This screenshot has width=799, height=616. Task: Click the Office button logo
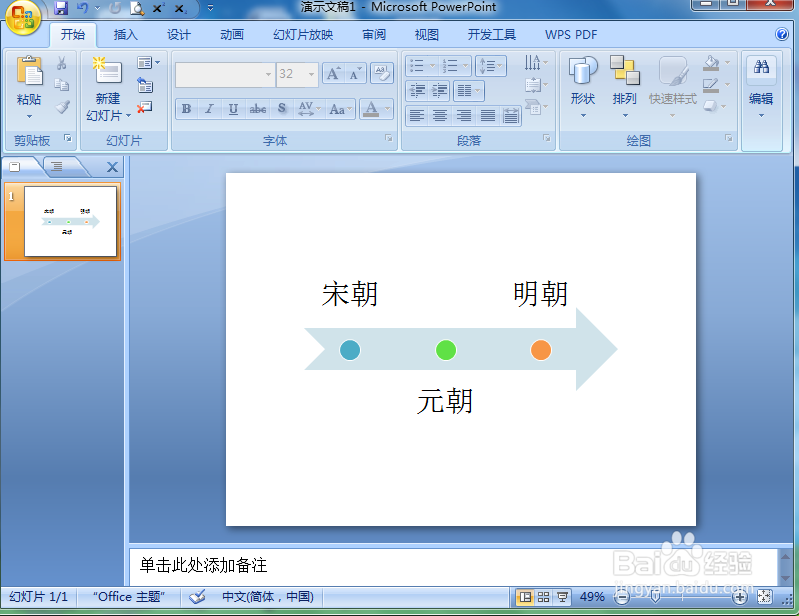pyautogui.click(x=23, y=18)
